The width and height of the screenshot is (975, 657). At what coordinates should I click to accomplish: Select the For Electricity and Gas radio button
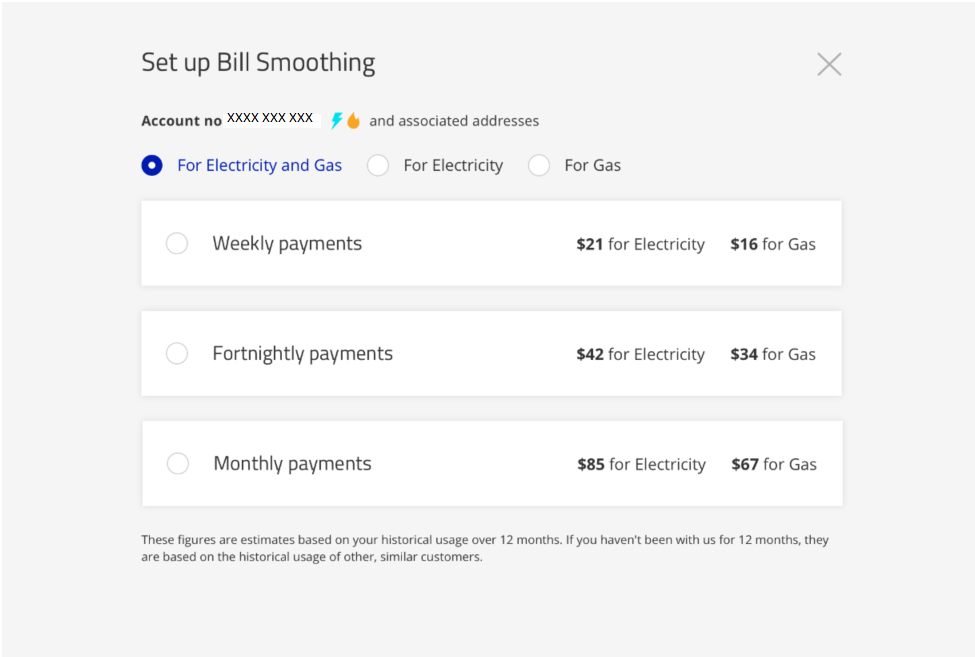click(x=152, y=166)
